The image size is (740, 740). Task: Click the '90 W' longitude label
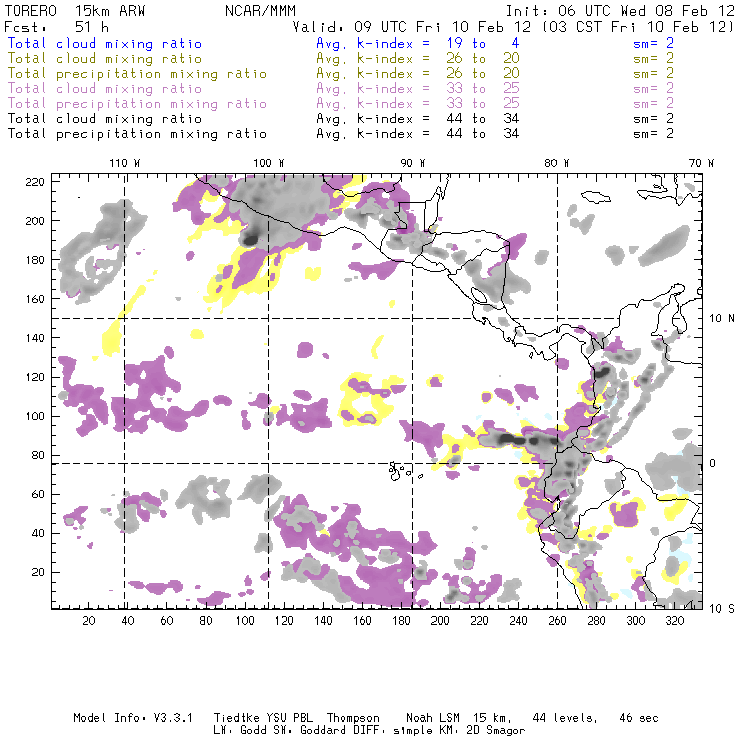(x=413, y=163)
